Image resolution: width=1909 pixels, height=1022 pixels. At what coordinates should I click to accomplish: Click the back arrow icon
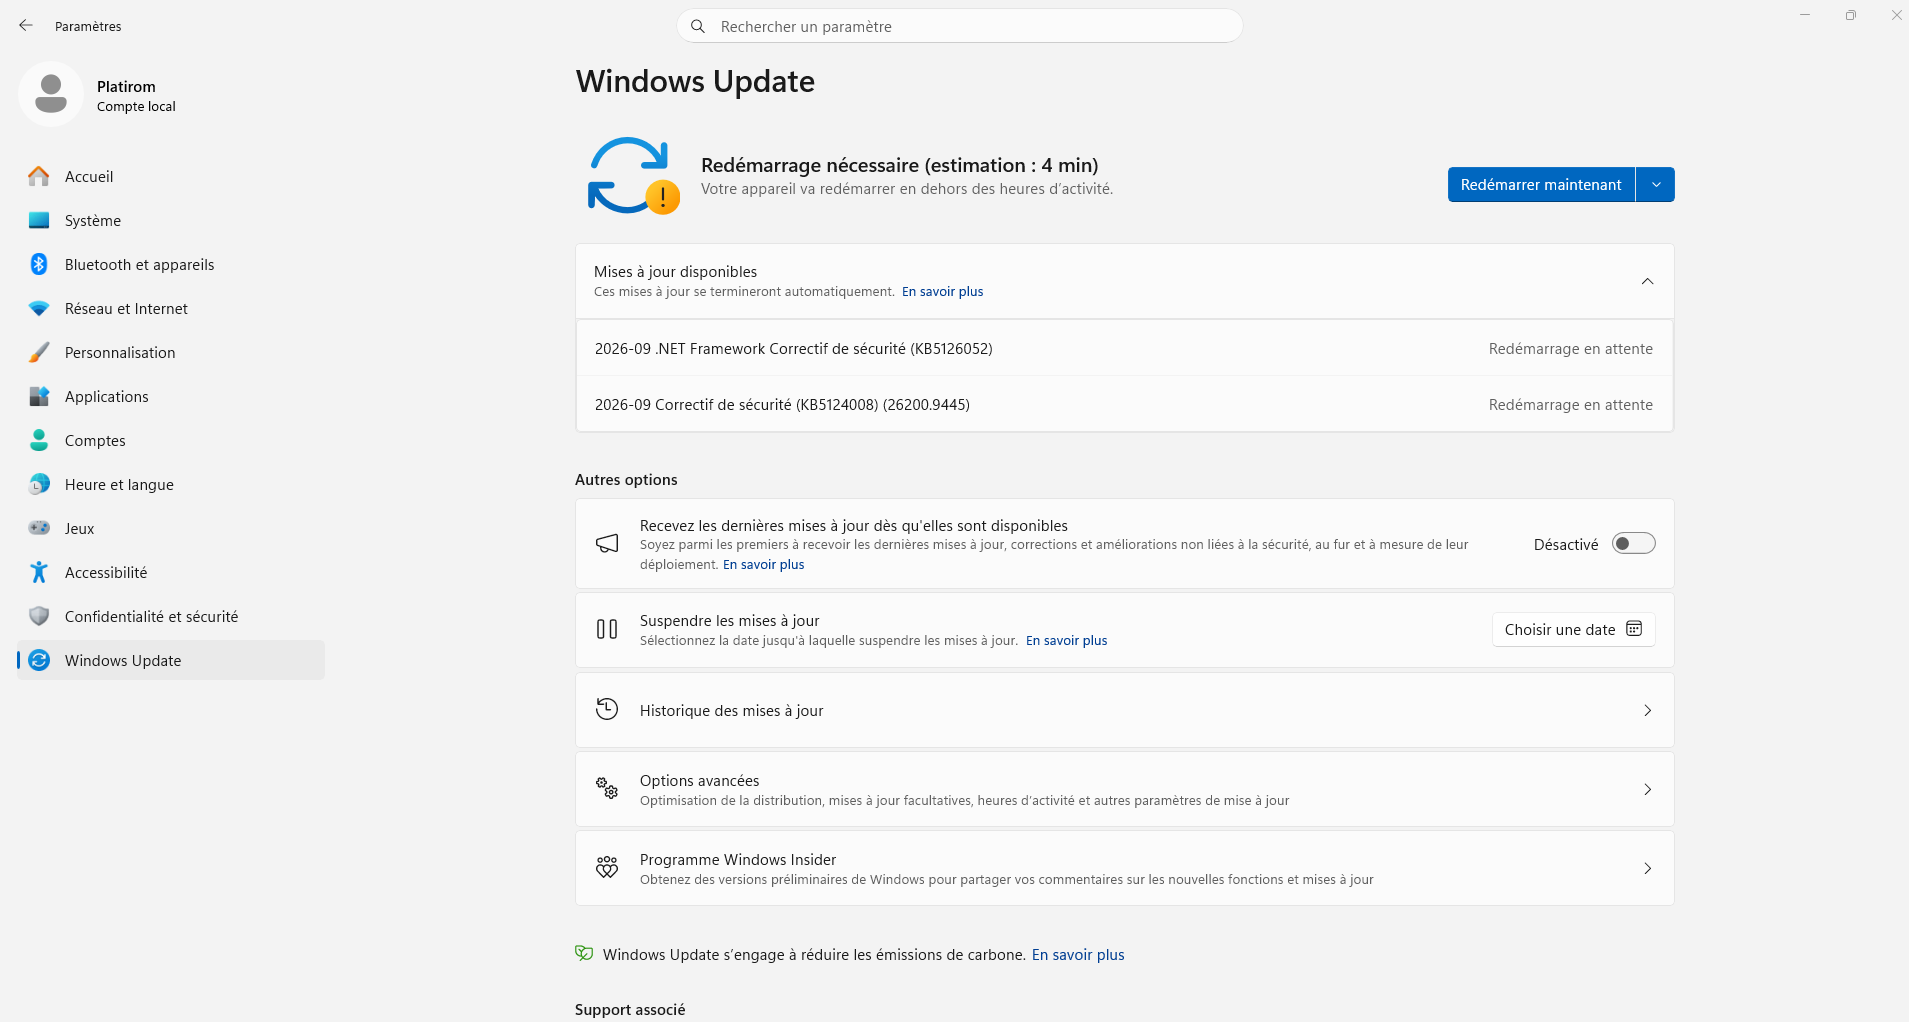pyautogui.click(x=26, y=26)
